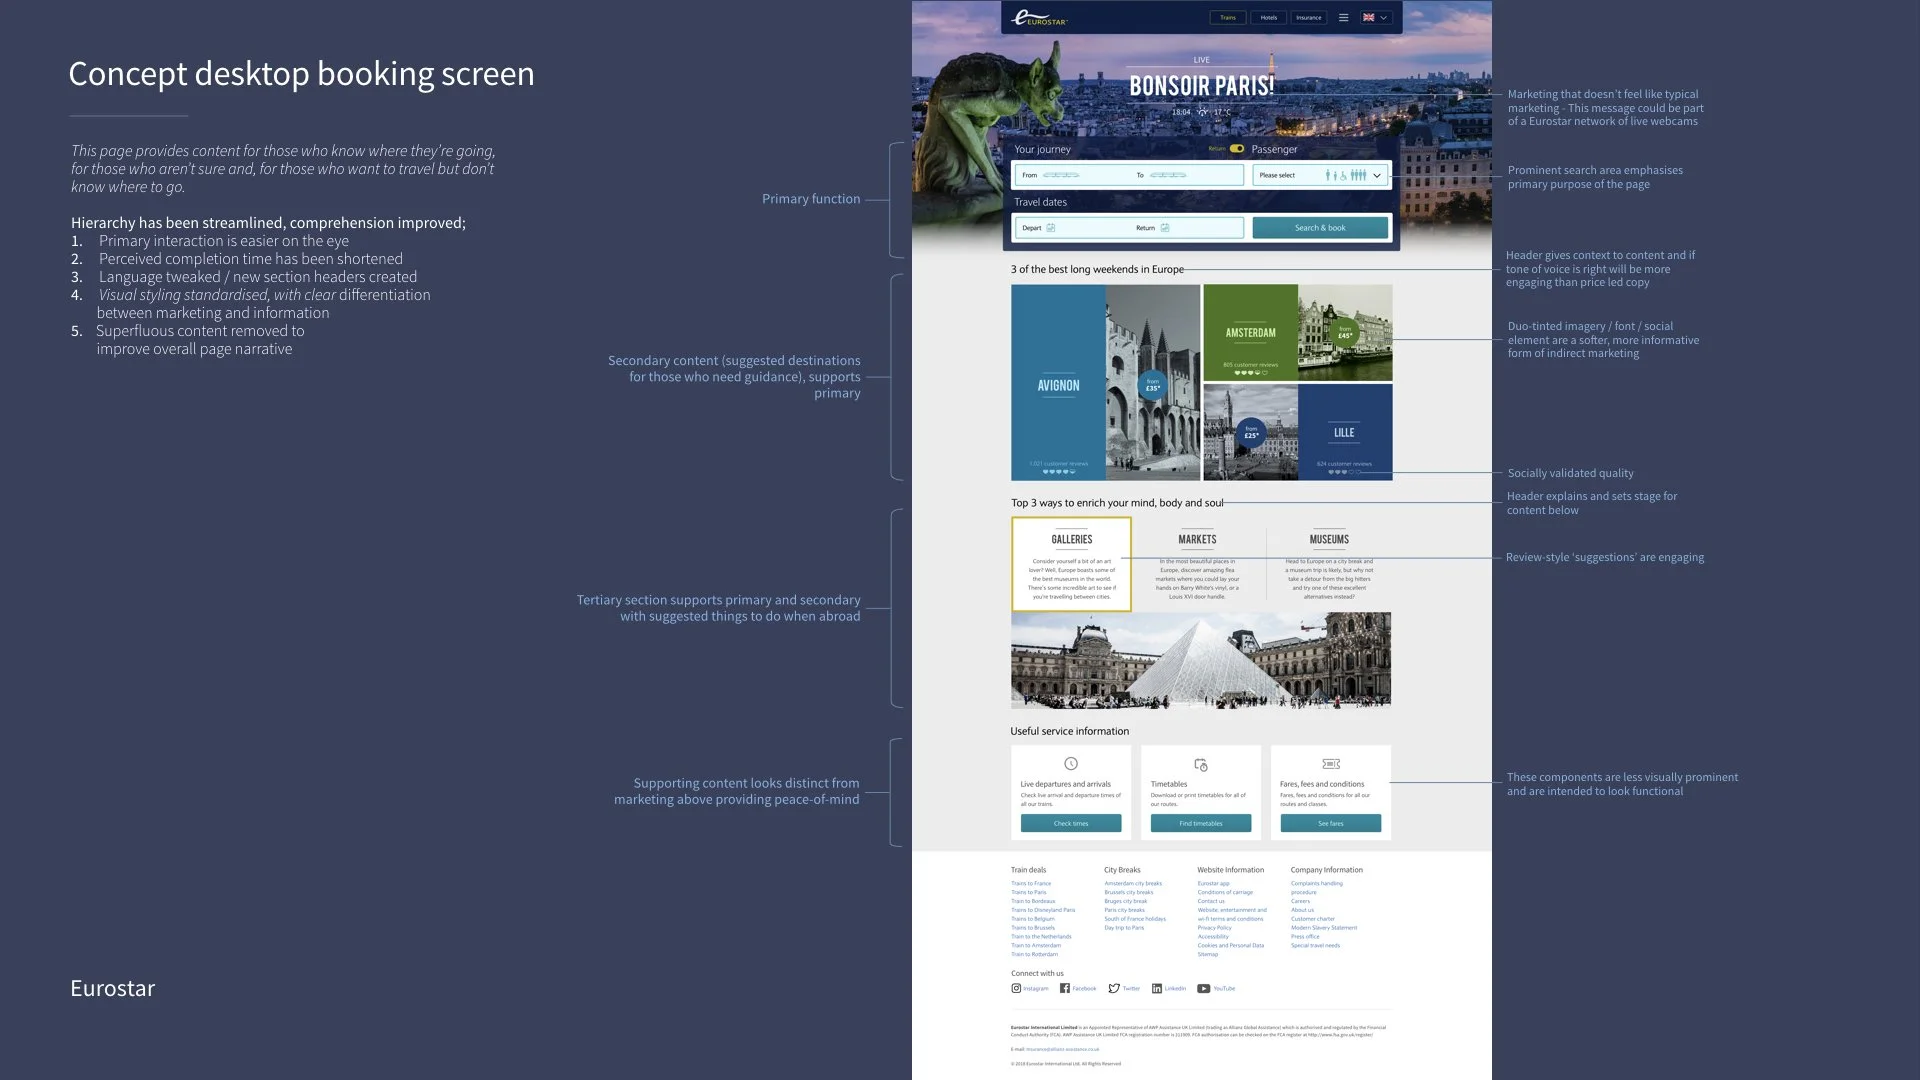This screenshot has width=1920, height=1080.
Task: Select the Avignon destination tile
Action: pos(1058,384)
